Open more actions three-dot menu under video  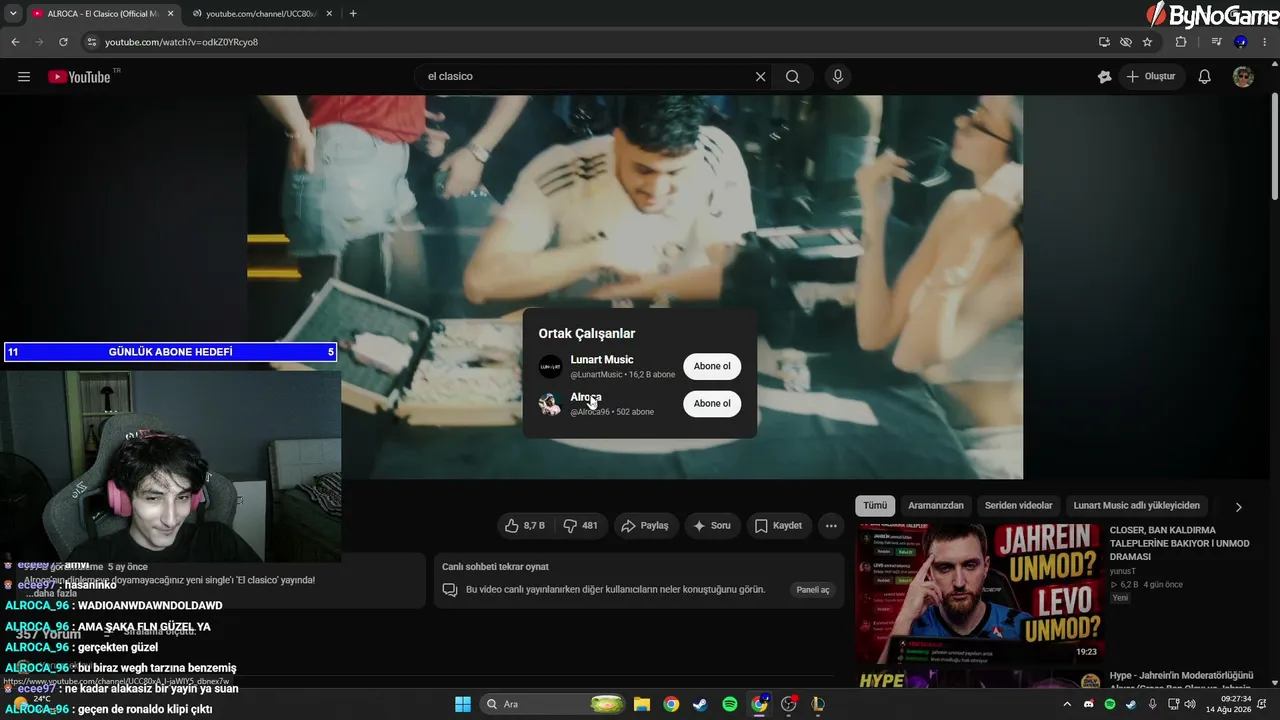coord(831,526)
